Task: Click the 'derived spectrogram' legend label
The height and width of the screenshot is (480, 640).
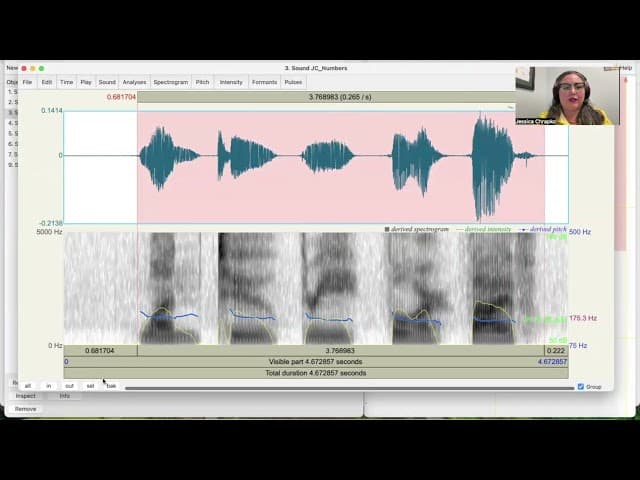Action: pyautogui.click(x=420, y=229)
